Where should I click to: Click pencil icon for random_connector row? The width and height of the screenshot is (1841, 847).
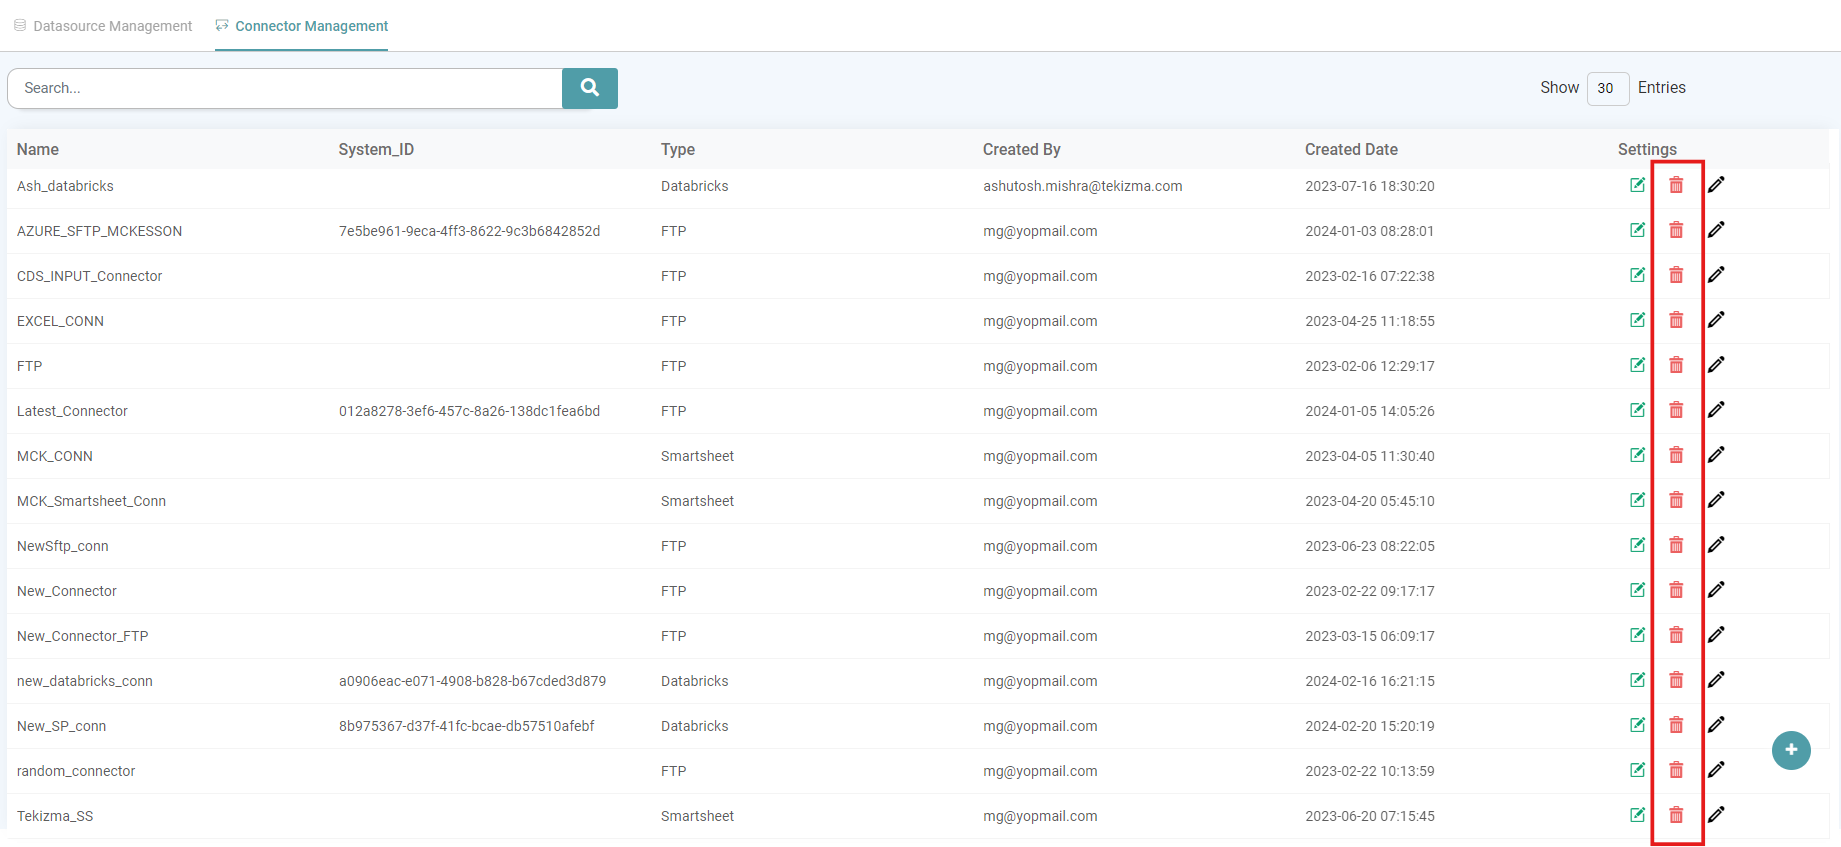coord(1716,770)
